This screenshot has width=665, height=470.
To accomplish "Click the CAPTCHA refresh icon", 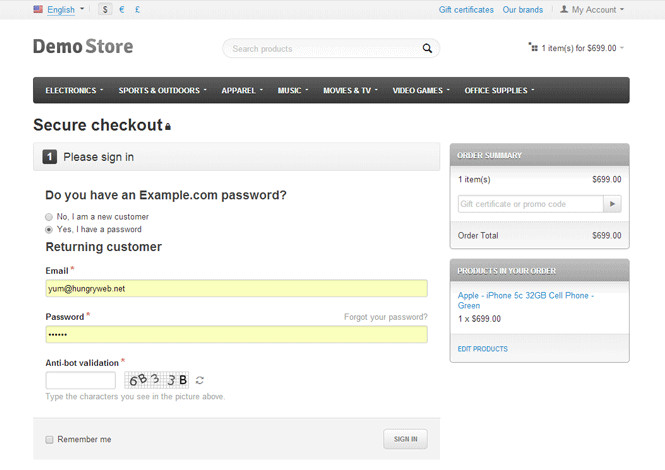I will (200, 380).
